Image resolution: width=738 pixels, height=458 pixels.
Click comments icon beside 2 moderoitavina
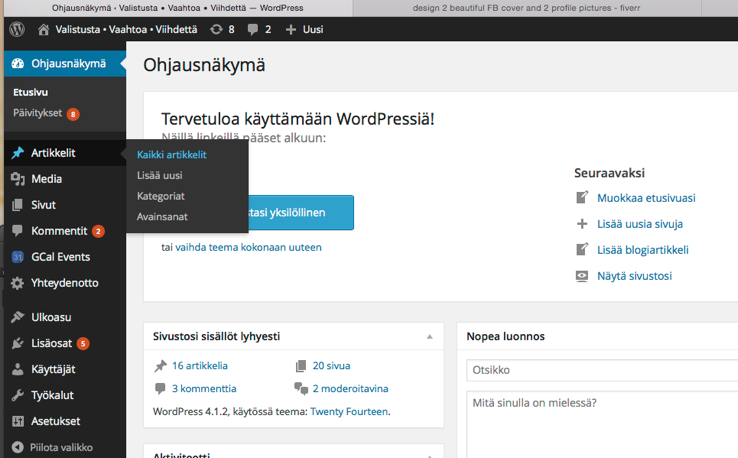pos(301,388)
